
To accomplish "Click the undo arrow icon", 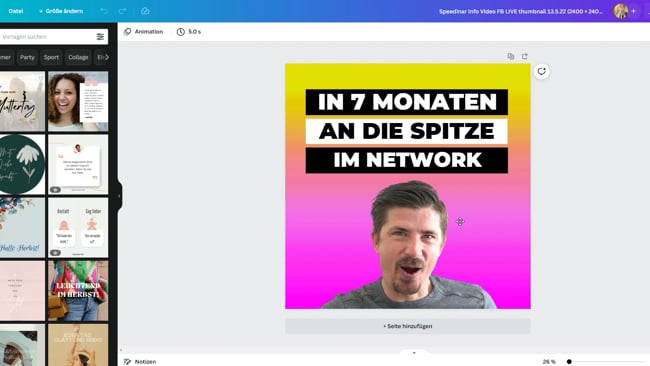I will point(104,11).
